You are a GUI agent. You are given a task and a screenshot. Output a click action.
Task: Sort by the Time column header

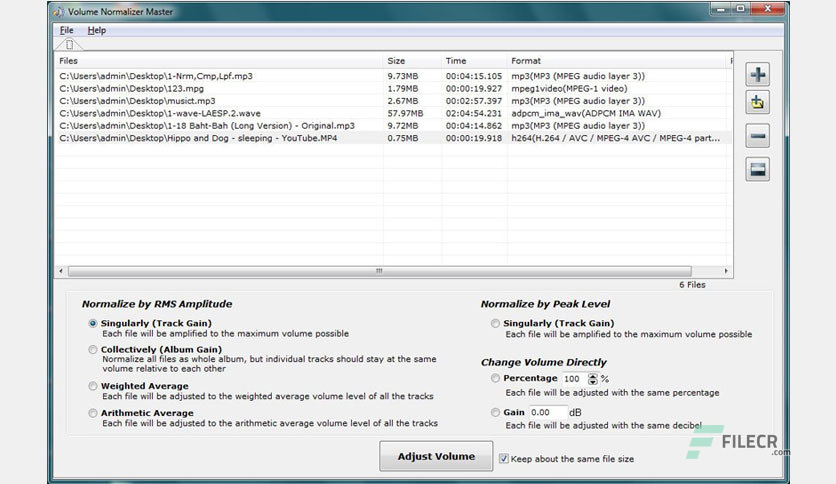[x=474, y=61]
